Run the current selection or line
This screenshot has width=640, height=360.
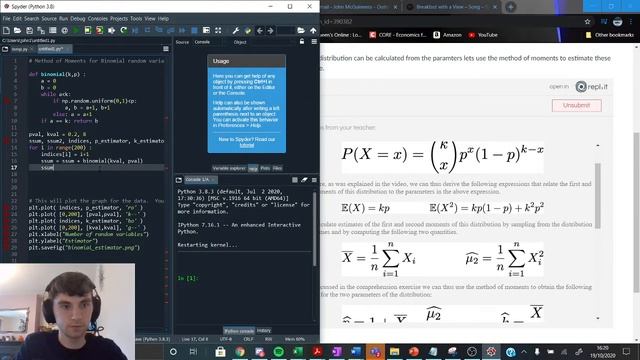(x=111, y=30)
